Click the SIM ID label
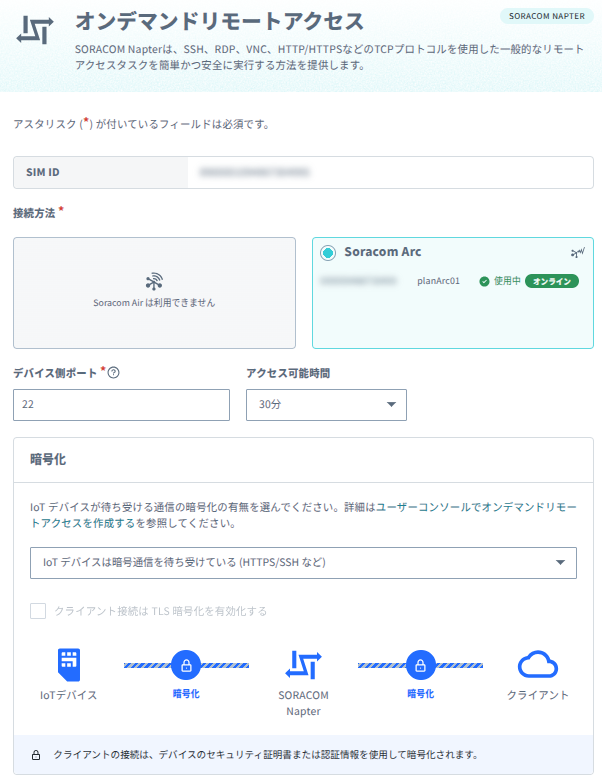 pos(42,172)
